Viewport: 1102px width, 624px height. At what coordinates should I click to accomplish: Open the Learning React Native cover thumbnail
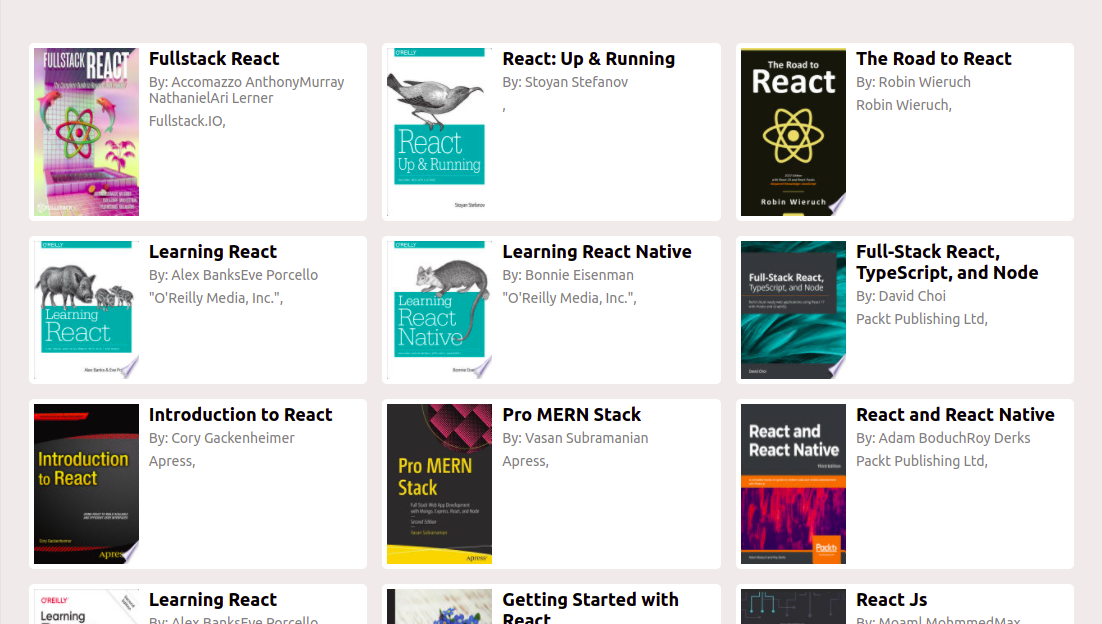[439, 309]
